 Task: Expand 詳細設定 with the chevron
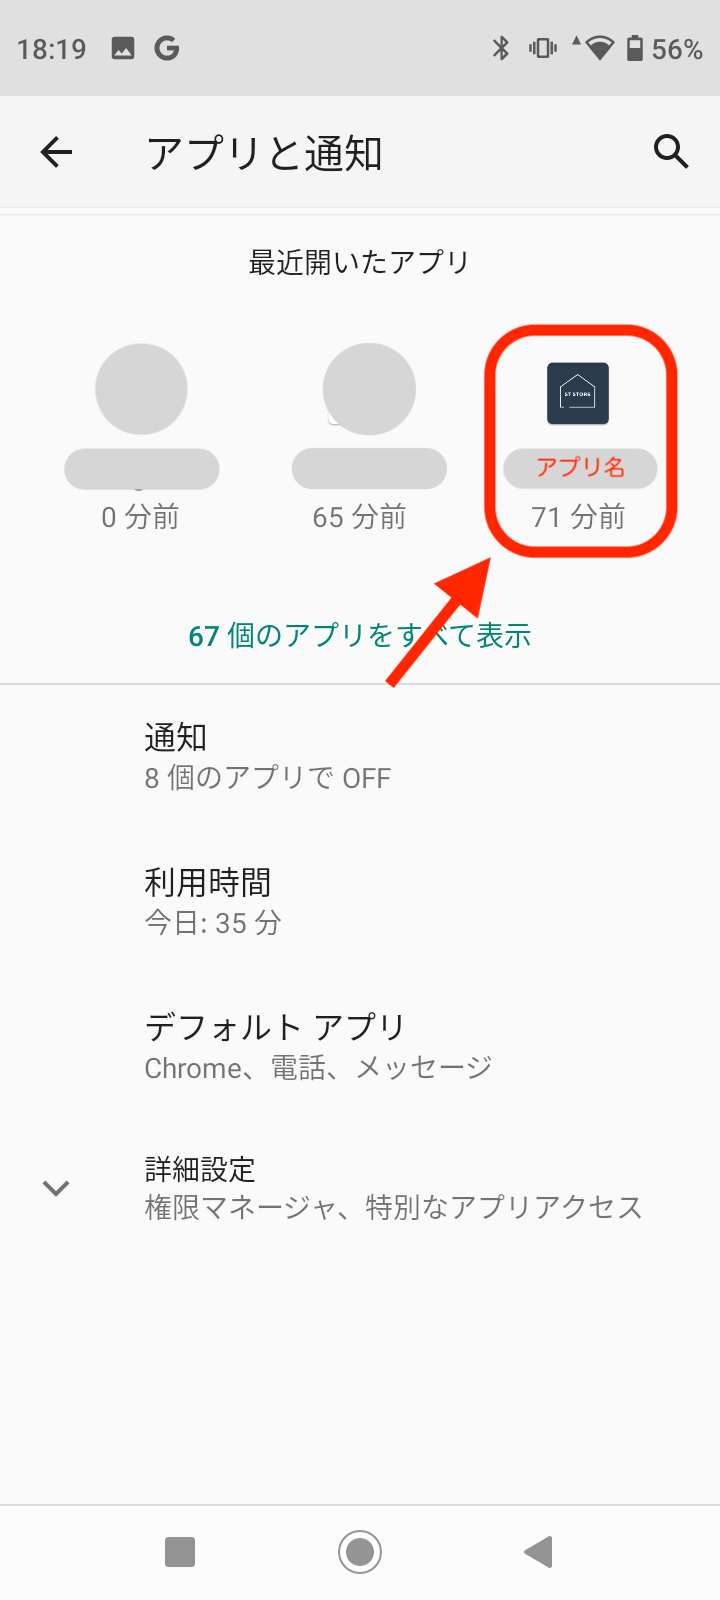pyautogui.click(x=56, y=1188)
